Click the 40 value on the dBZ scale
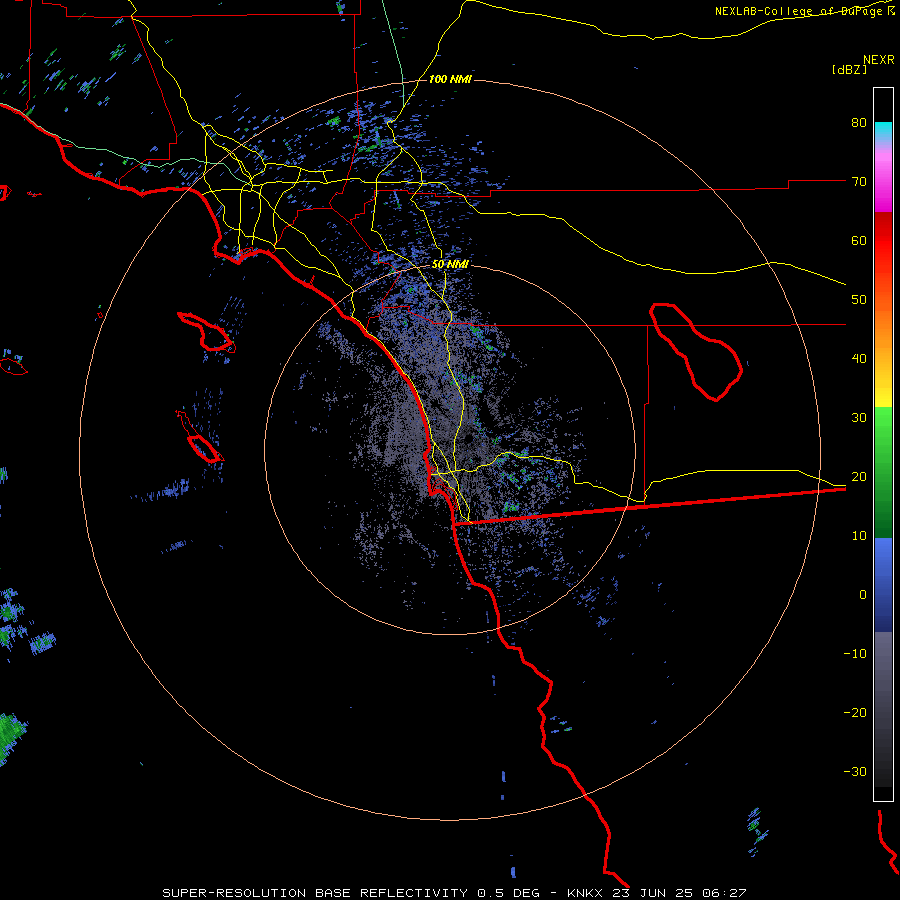900x900 pixels. pyautogui.click(x=859, y=359)
